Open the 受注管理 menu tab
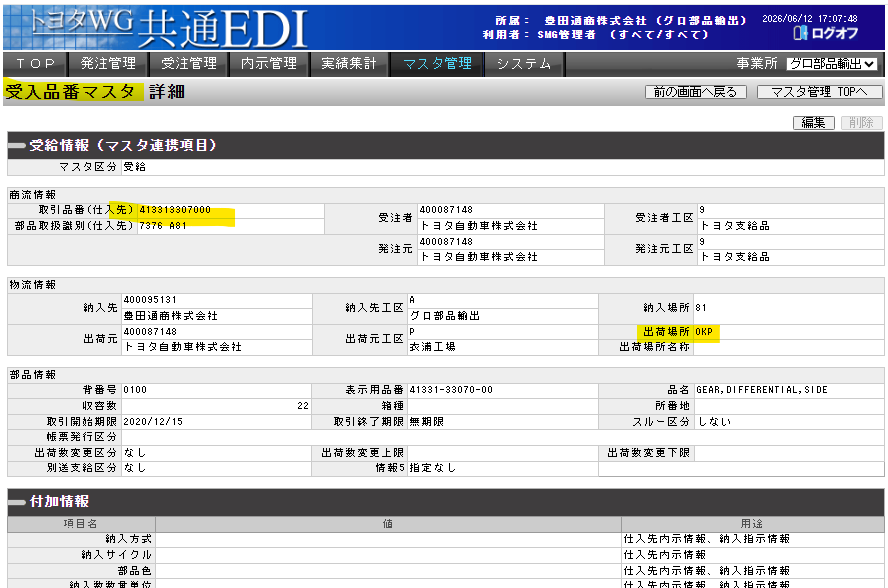Viewport: 888px width, 588px height. point(189,64)
